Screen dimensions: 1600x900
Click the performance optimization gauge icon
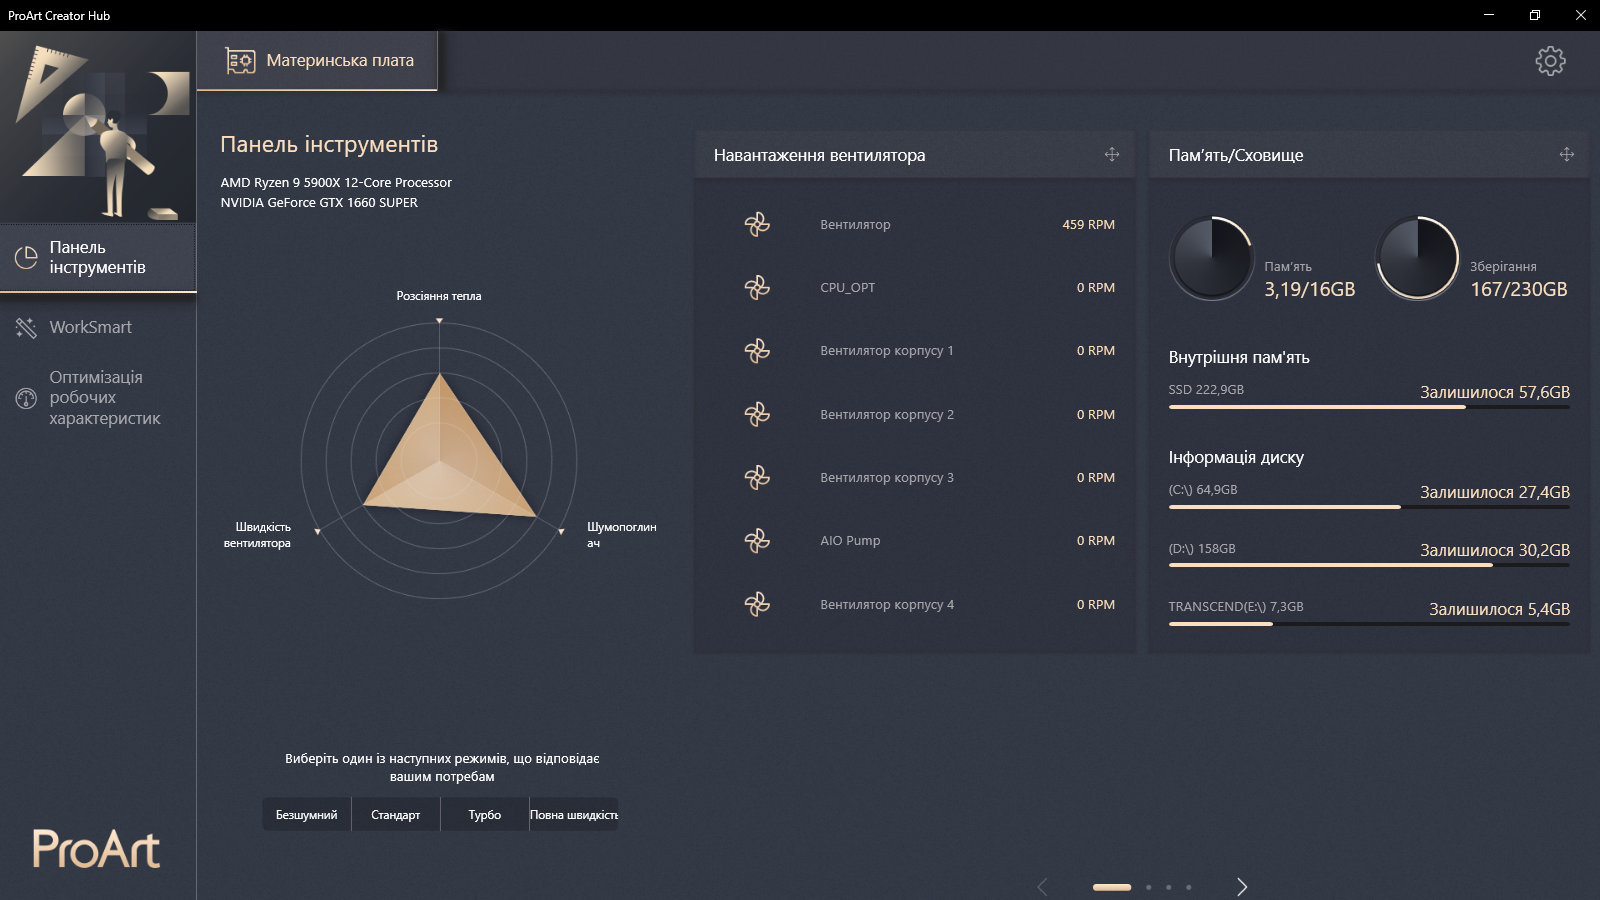click(x=26, y=398)
